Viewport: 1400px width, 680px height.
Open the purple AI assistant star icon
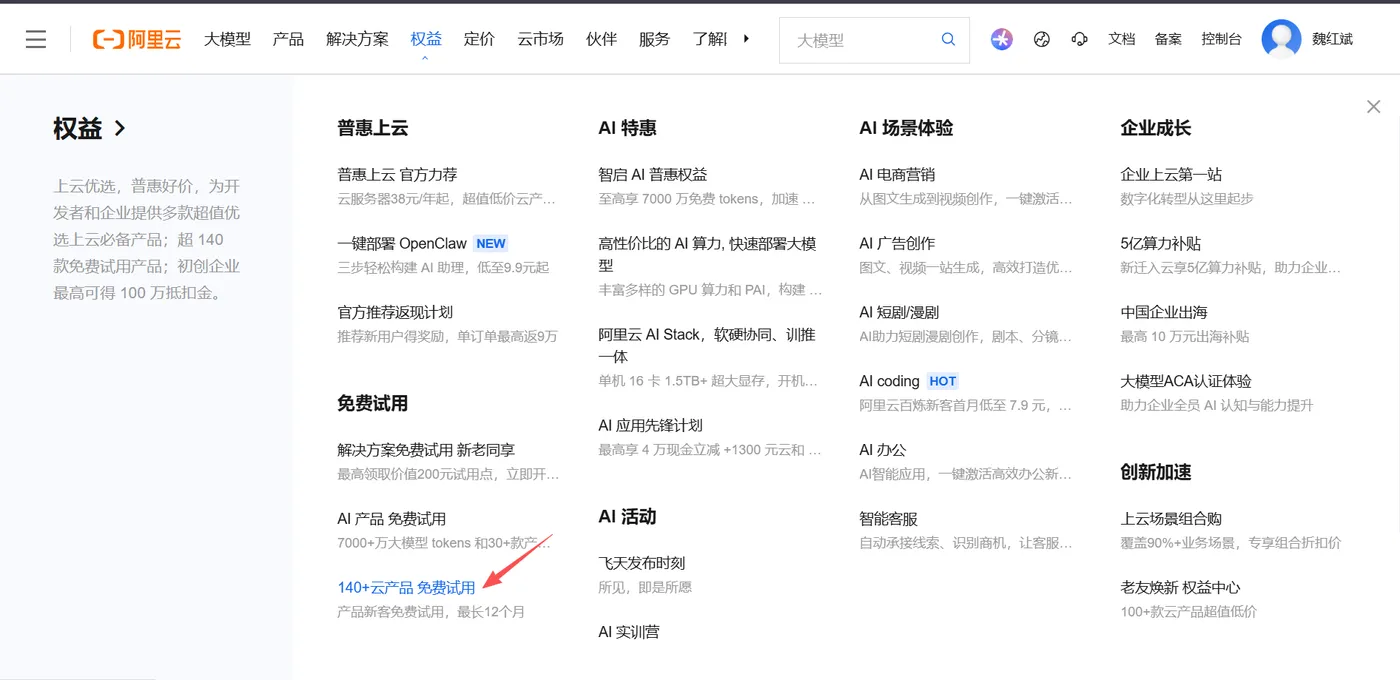[1002, 39]
